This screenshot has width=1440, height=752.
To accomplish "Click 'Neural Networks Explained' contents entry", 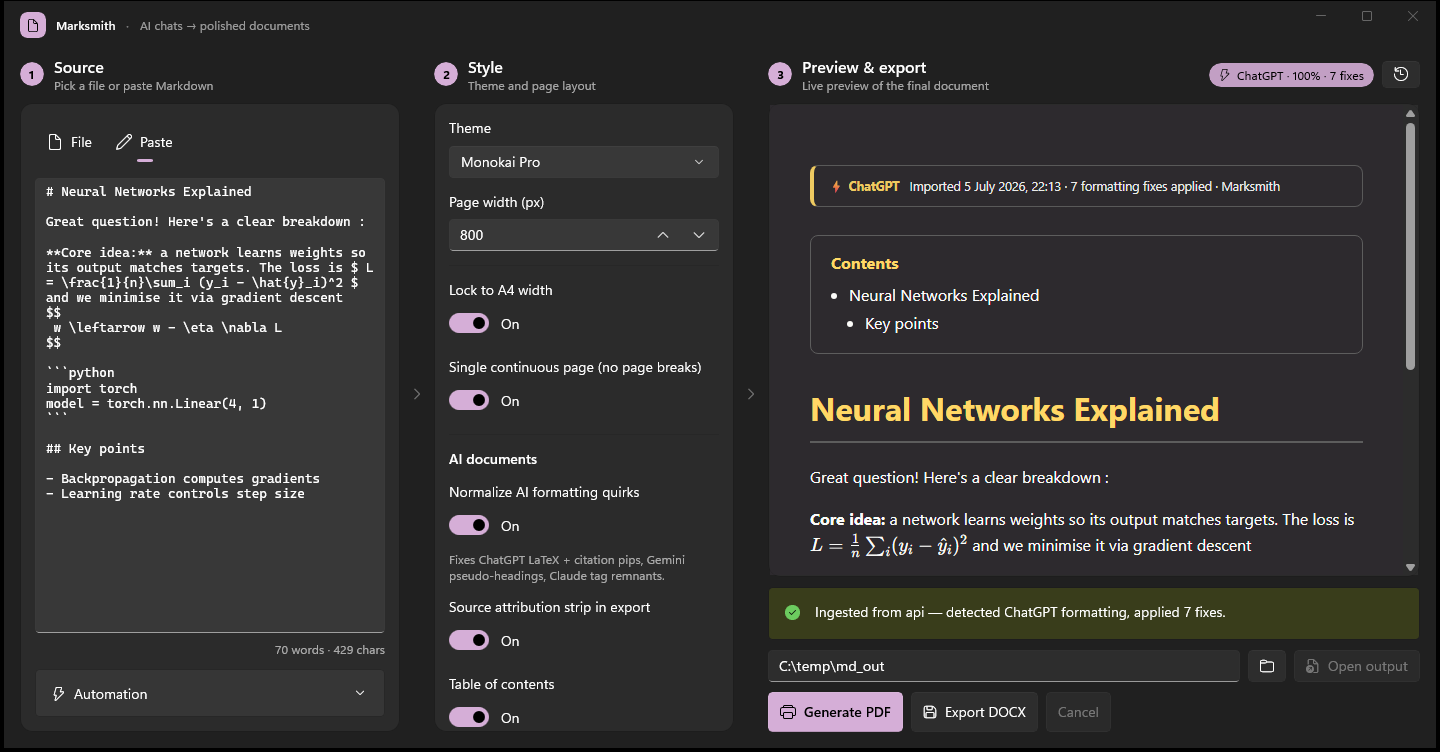I will (944, 295).
